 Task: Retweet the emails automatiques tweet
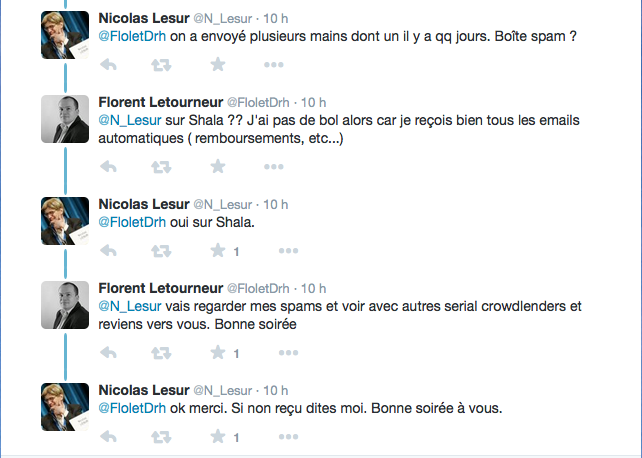(160, 166)
